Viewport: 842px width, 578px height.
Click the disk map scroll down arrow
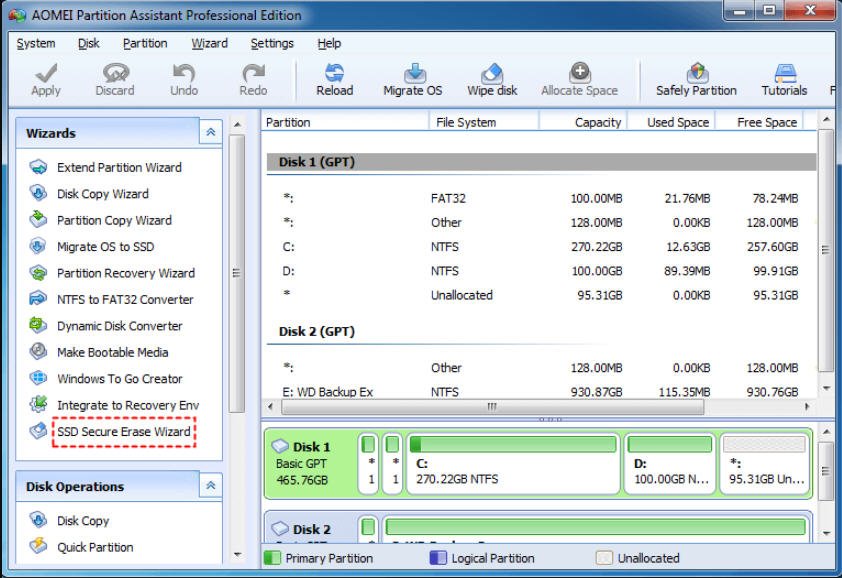(826, 534)
